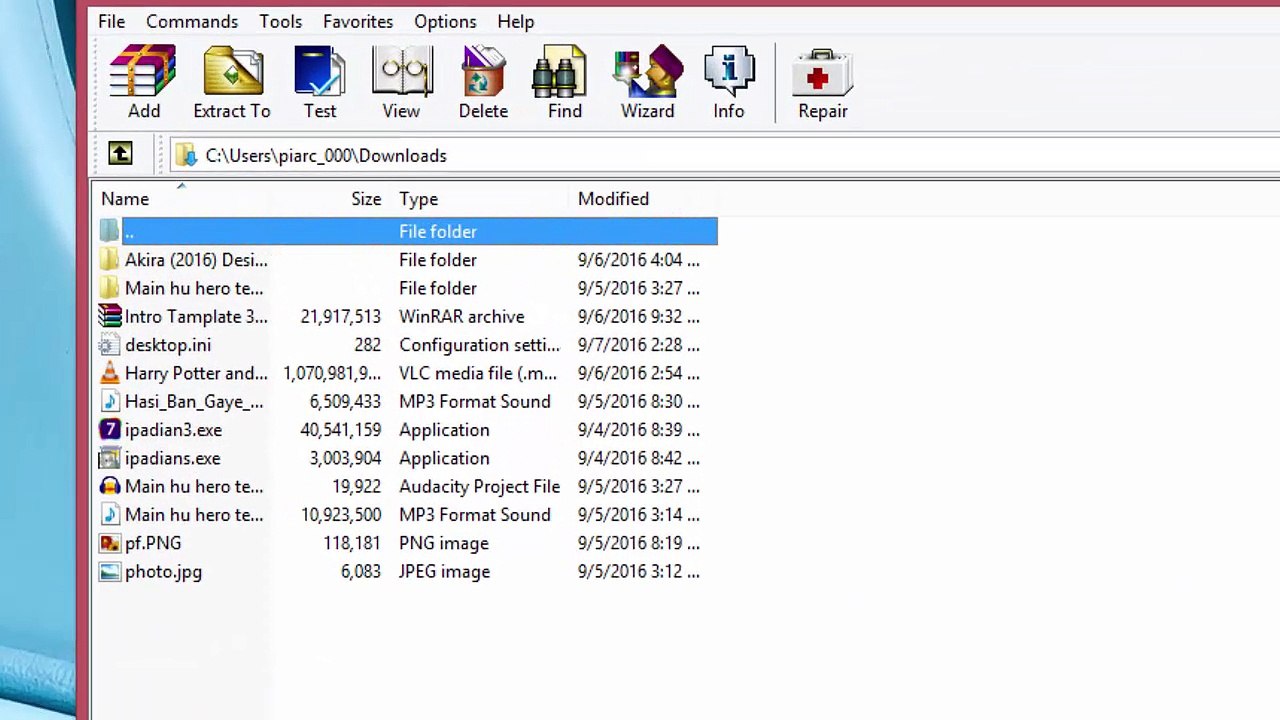1280x720 pixels.
Task: Sort files by the Name column header
Action: (125, 199)
